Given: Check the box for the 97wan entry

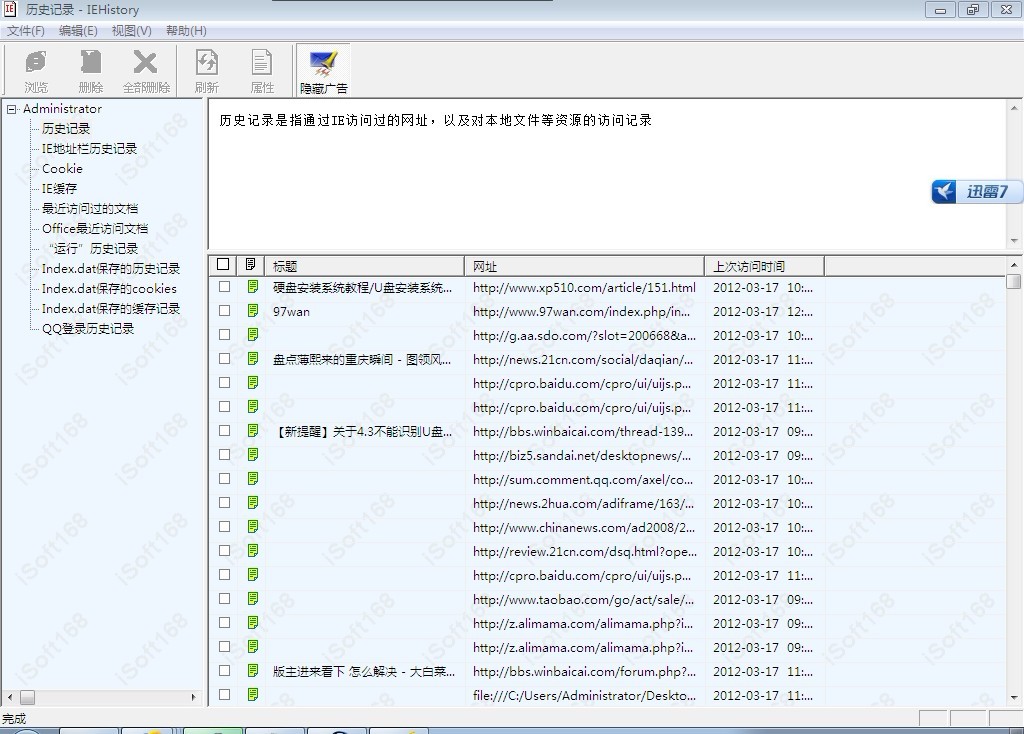Looking at the screenshot, I should click(x=224, y=311).
